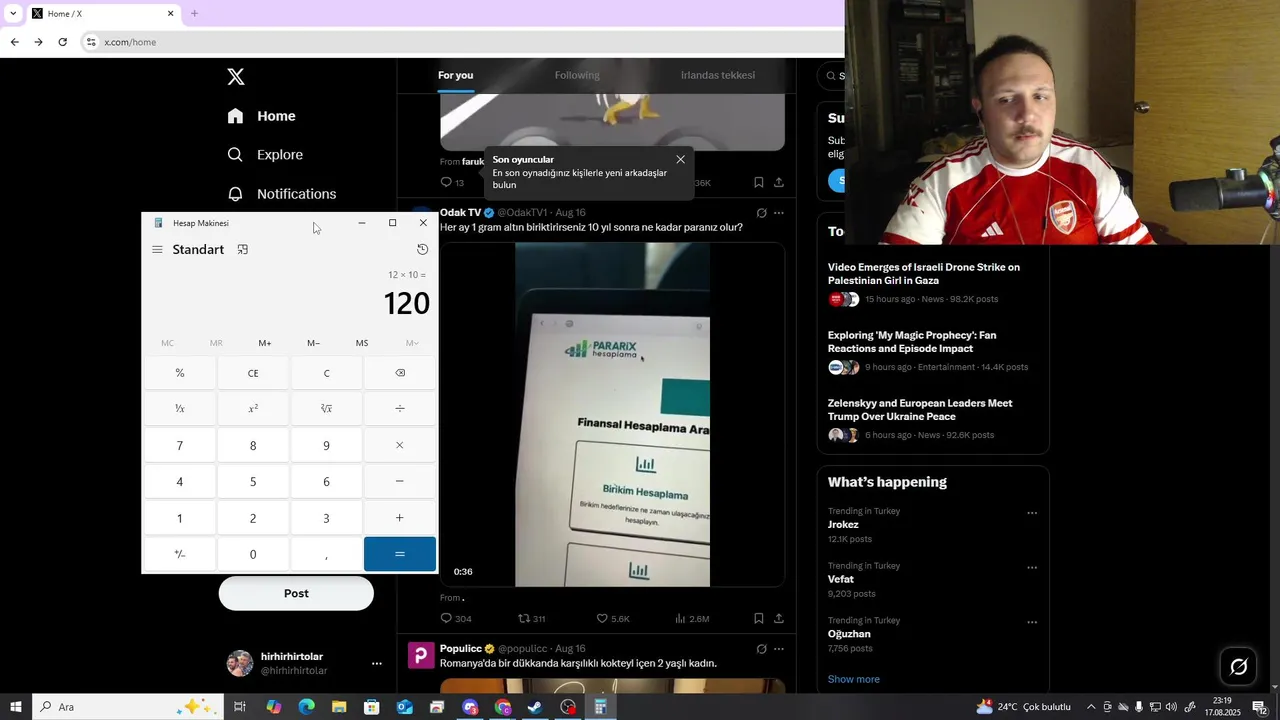Screen dimensions: 1280x720
Task: Click the calculator 0 key
Action: click(253, 554)
